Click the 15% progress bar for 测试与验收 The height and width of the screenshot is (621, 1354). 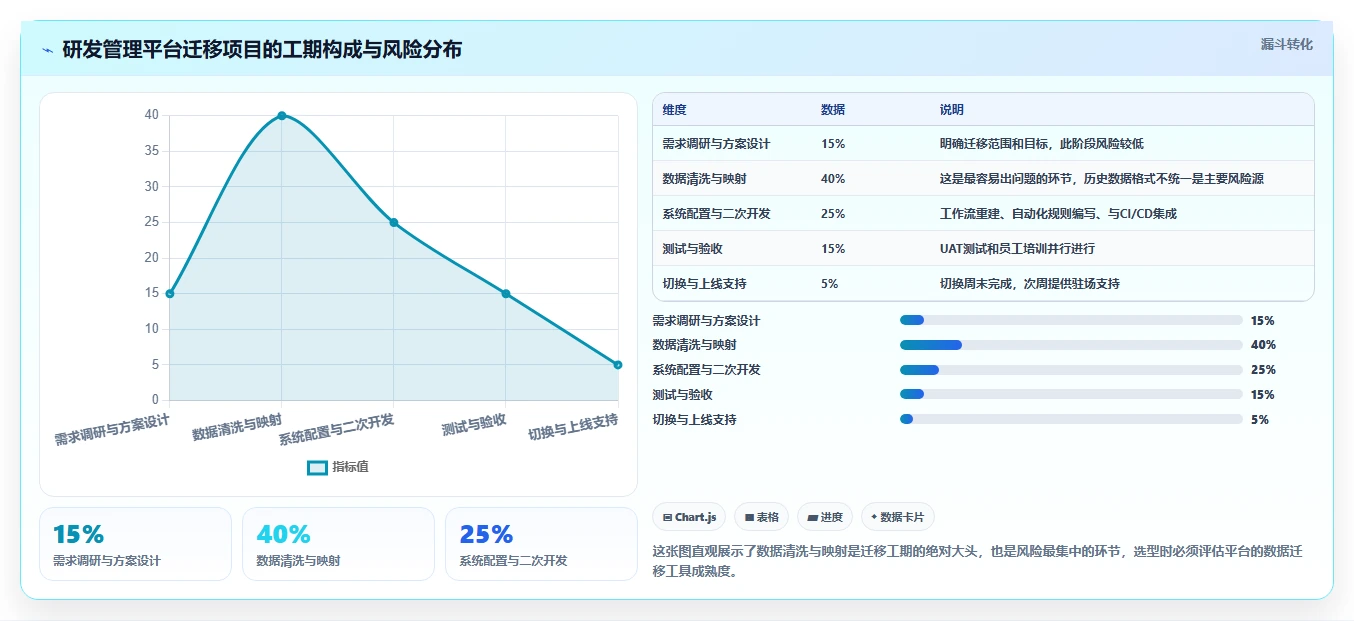(x=1071, y=395)
